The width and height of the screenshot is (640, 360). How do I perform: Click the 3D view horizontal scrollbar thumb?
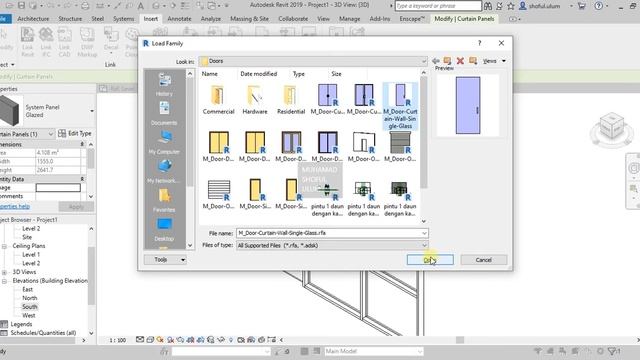460,340
